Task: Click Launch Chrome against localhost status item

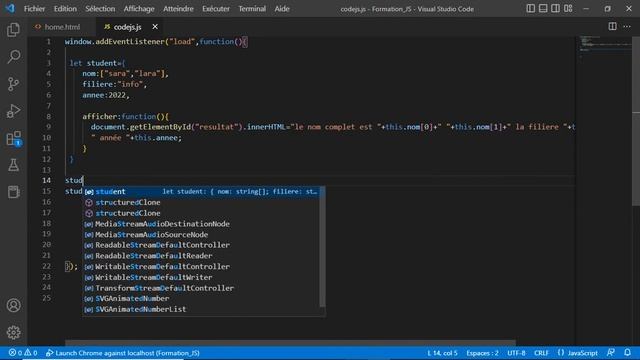Action: pos(122,353)
